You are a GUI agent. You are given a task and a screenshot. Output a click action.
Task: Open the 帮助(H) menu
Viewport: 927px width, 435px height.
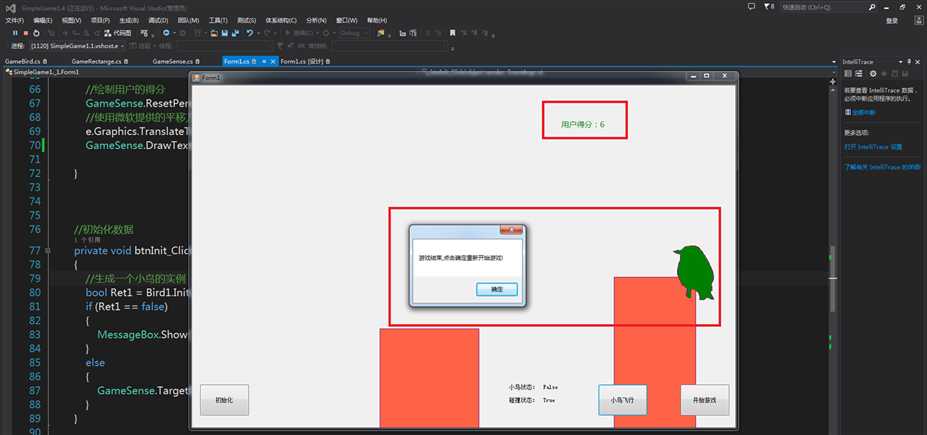click(x=376, y=20)
